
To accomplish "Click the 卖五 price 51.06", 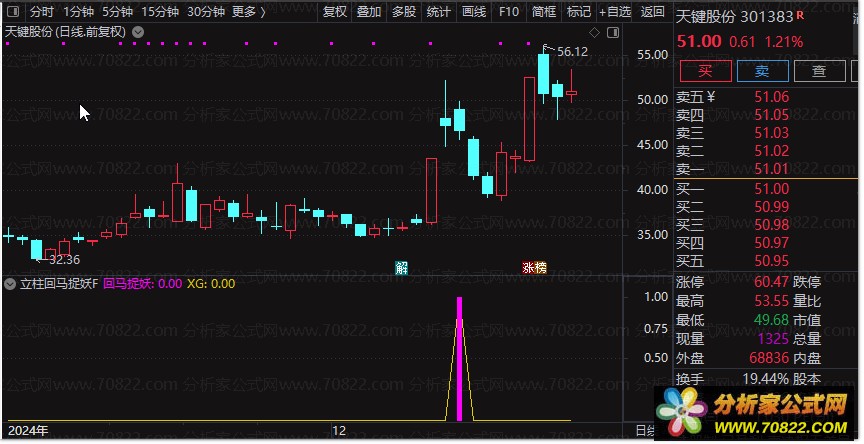I will click(771, 97).
